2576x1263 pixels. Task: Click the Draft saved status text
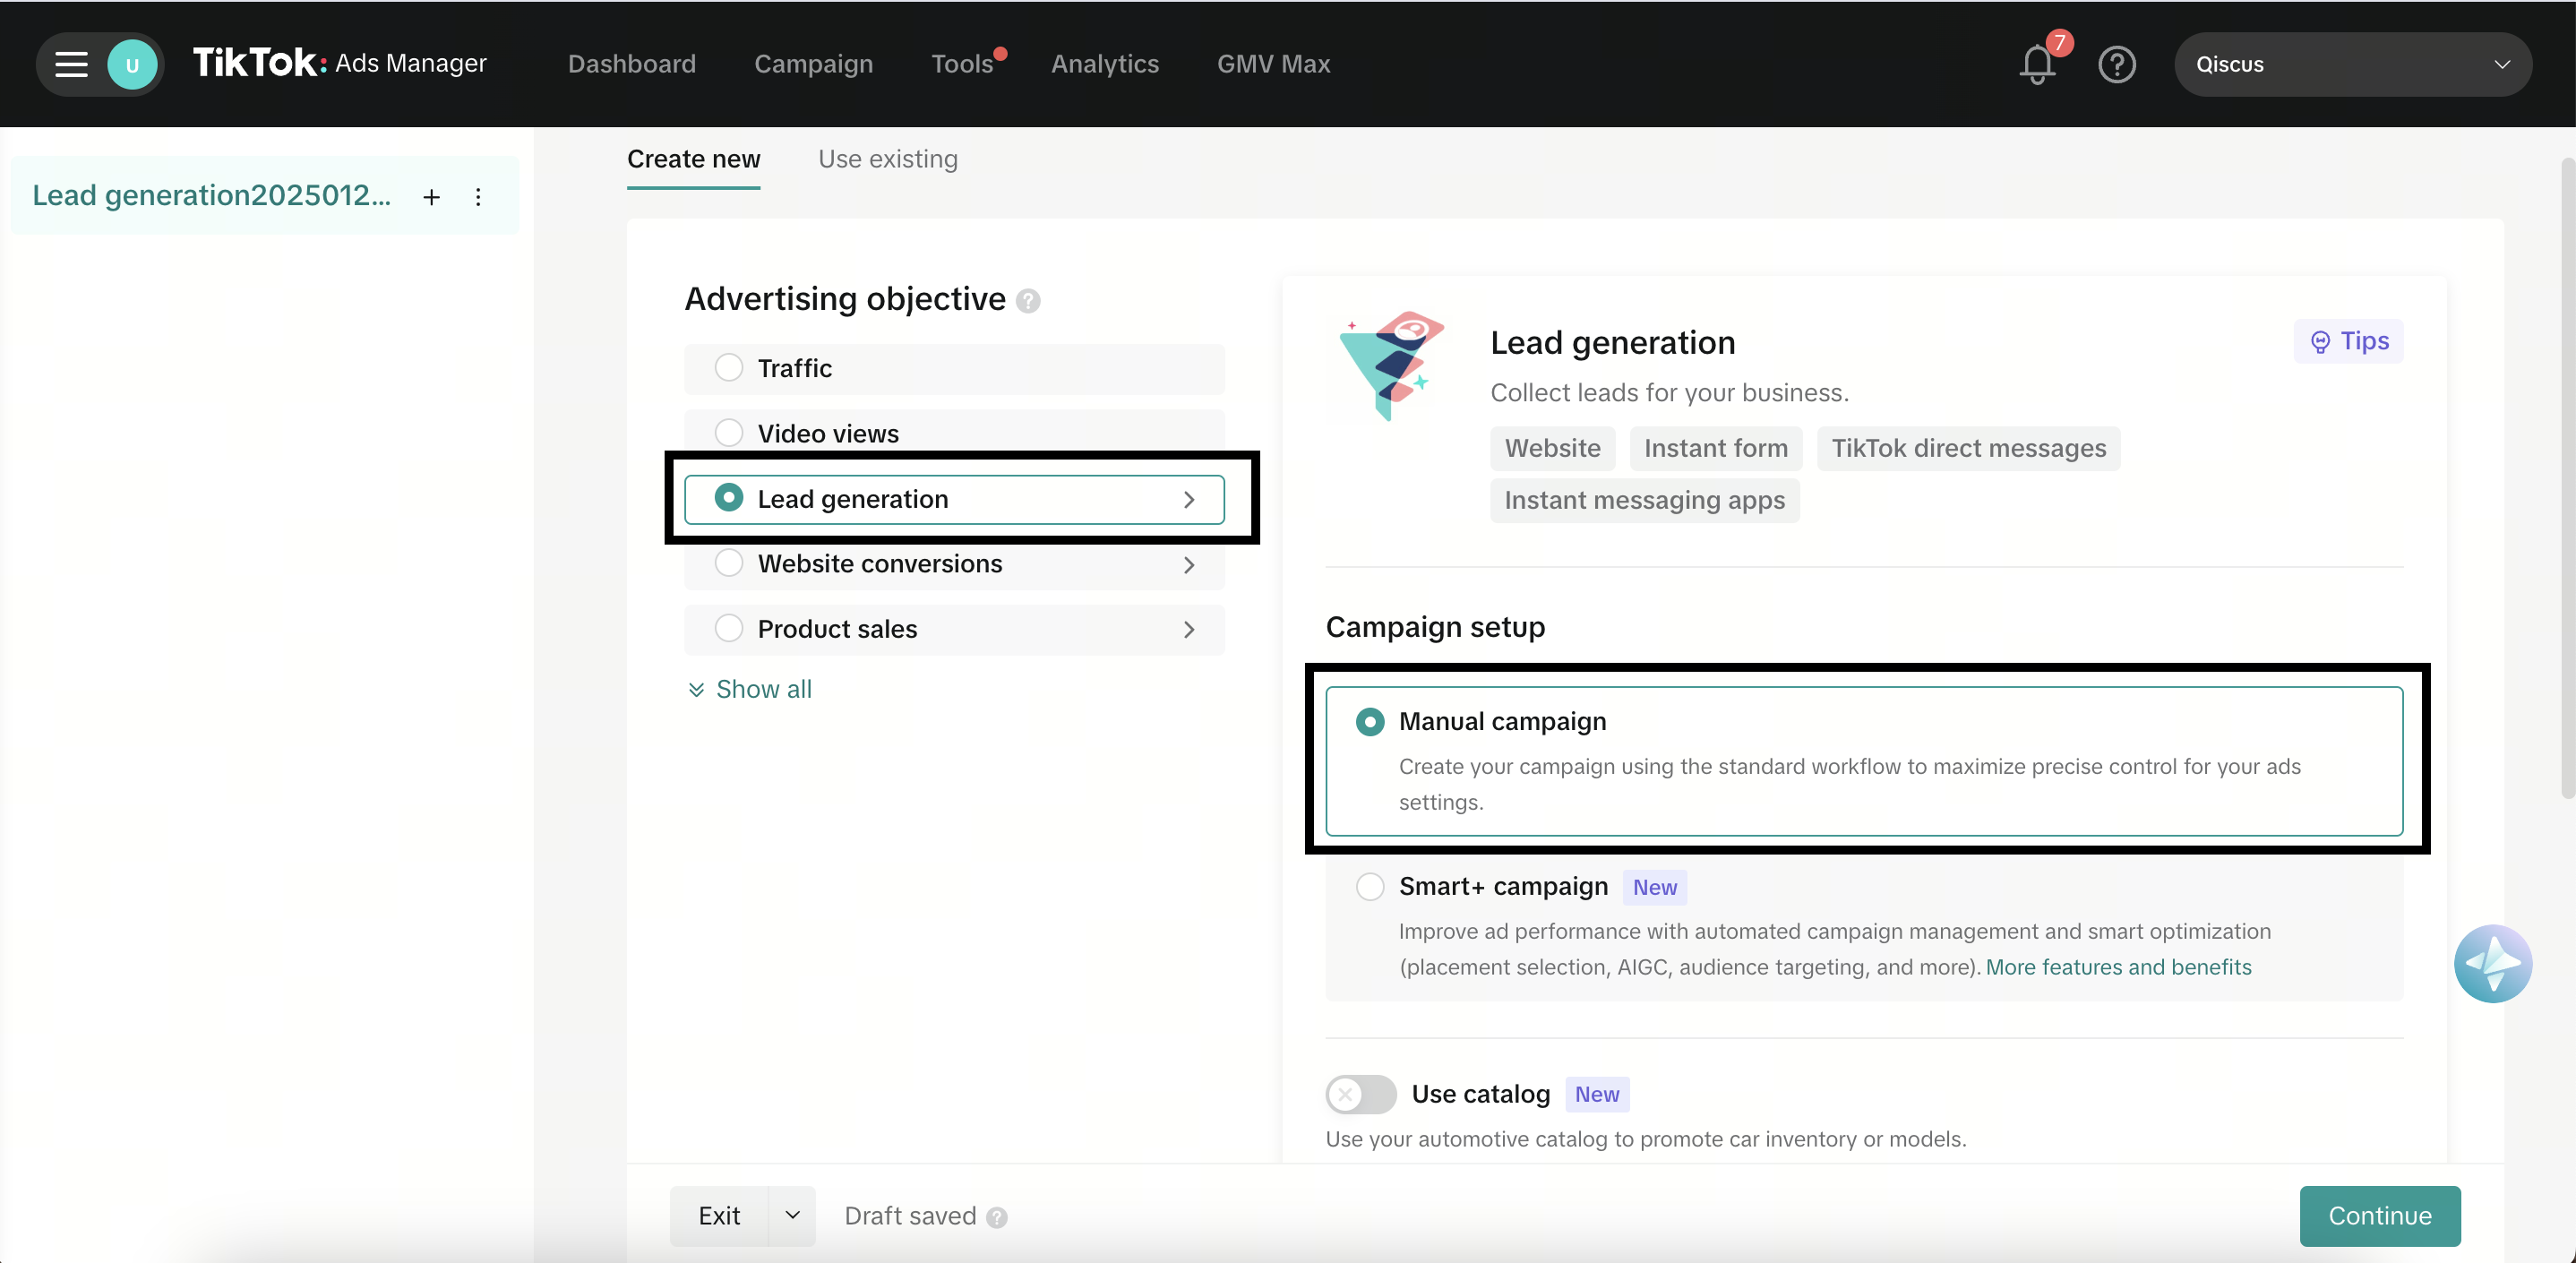tap(909, 1216)
